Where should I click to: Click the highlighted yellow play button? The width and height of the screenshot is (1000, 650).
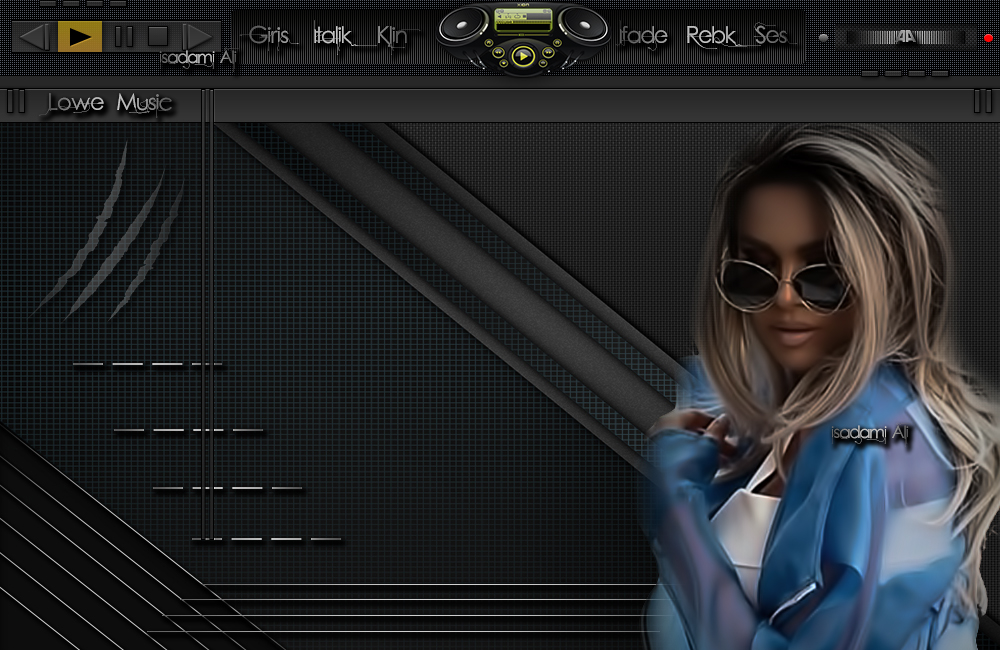coord(80,36)
